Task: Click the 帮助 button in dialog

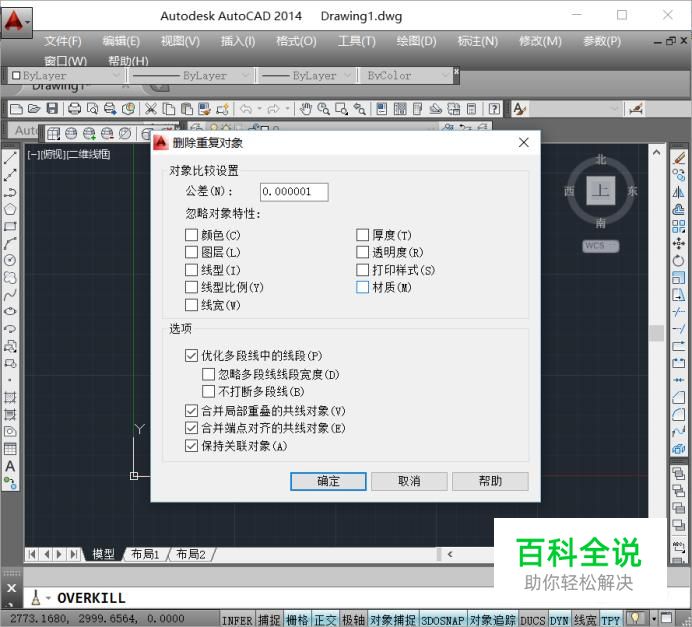Action: (490, 481)
